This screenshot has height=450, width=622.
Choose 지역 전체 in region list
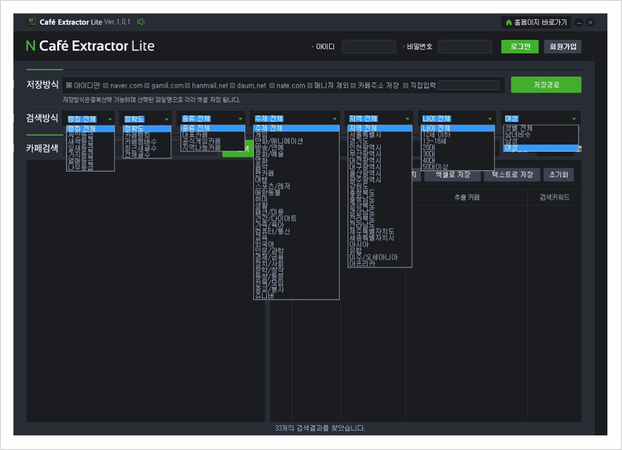380,128
